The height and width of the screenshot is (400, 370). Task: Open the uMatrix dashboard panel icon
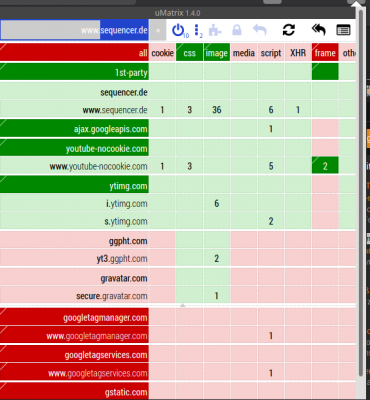pyautogui.click(x=343, y=30)
